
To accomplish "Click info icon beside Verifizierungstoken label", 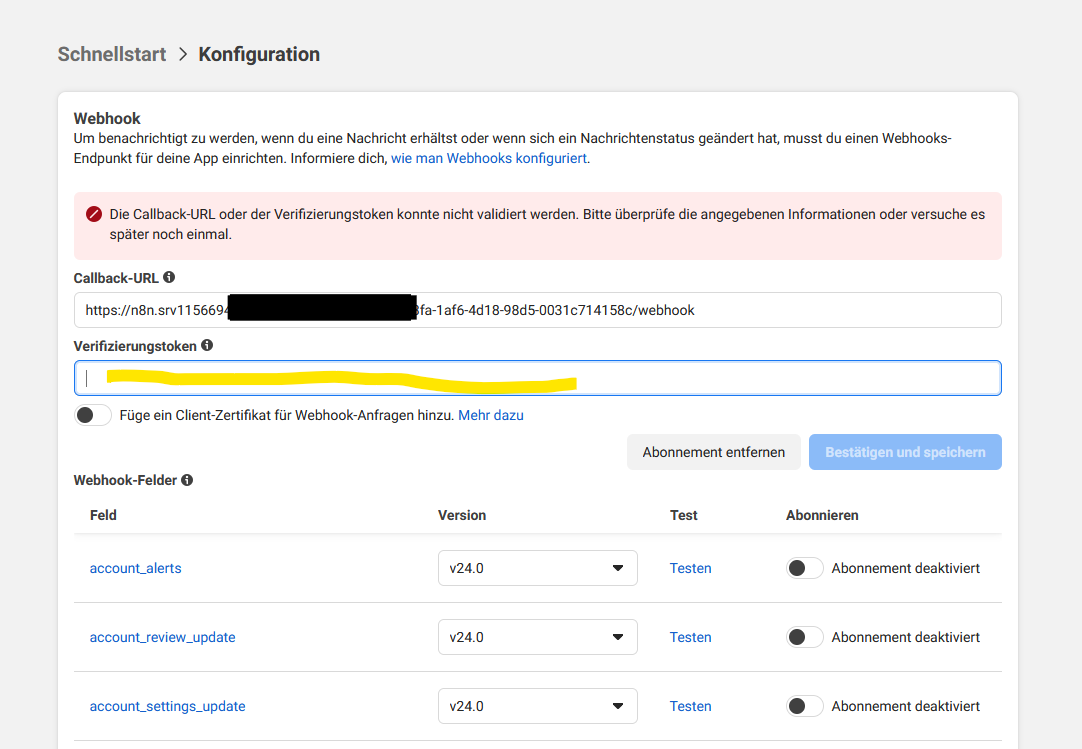I will pos(207,345).
